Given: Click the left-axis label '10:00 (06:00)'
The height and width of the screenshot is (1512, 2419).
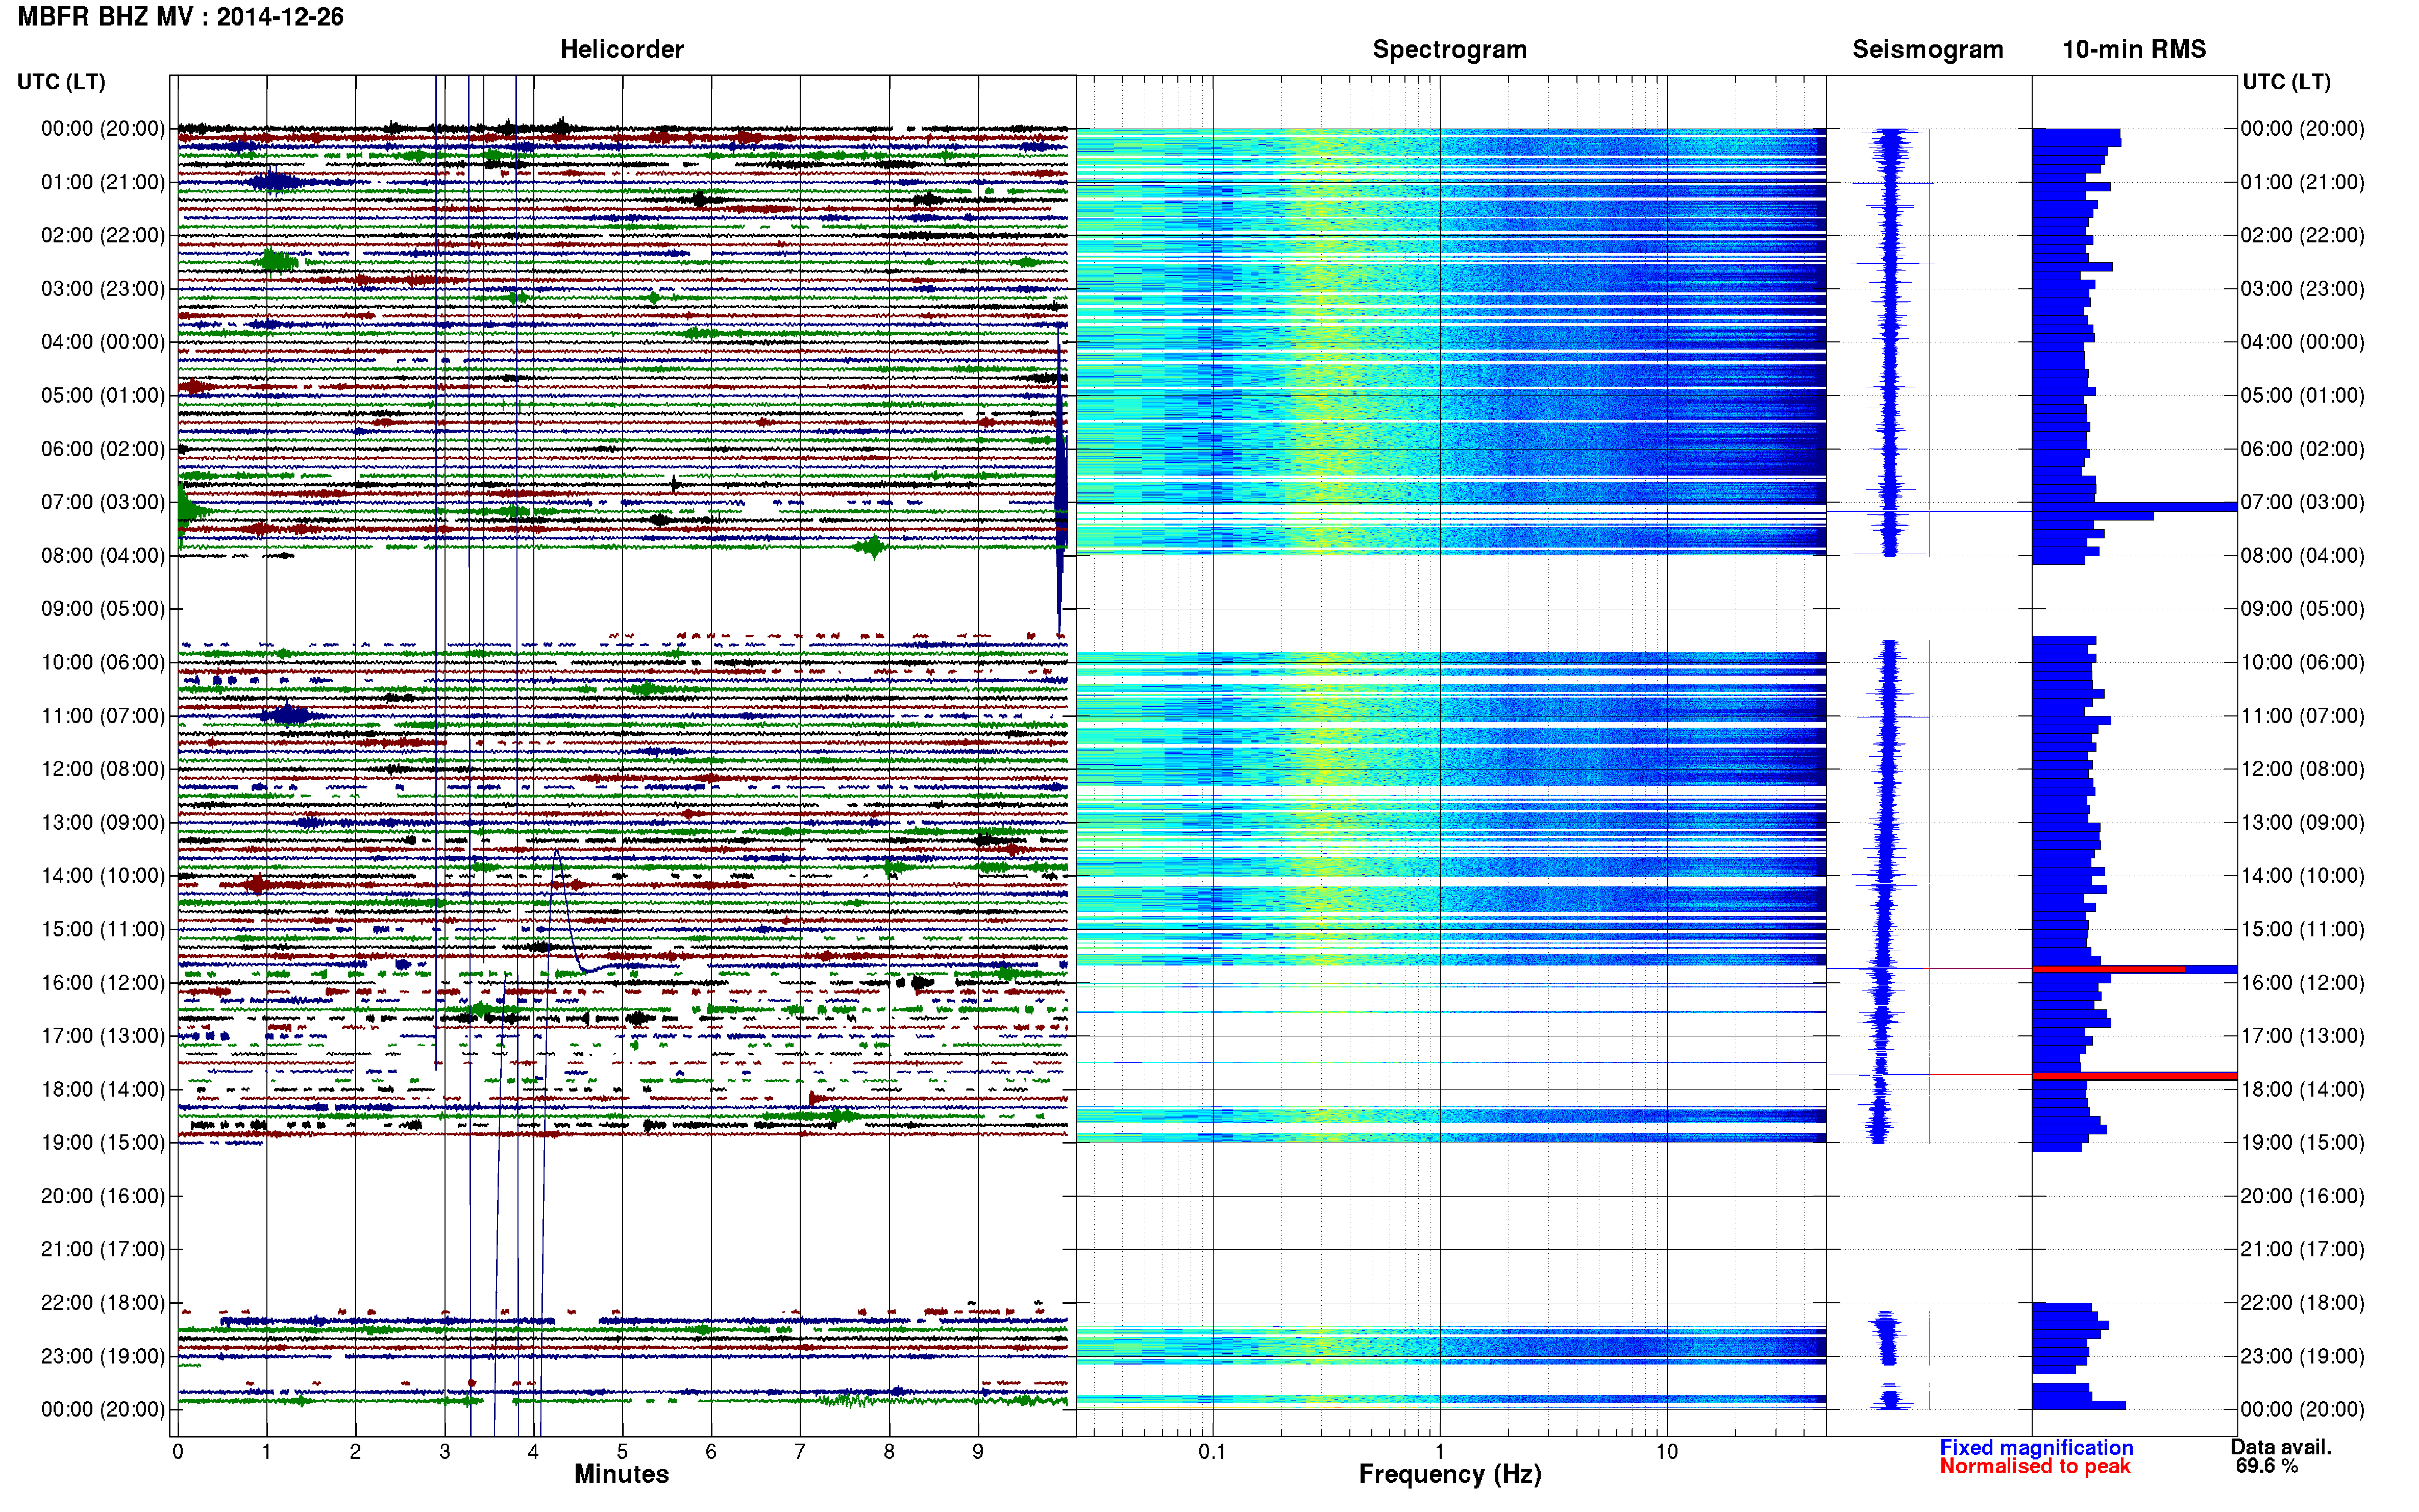Looking at the screenshot, I should [103, 662].
